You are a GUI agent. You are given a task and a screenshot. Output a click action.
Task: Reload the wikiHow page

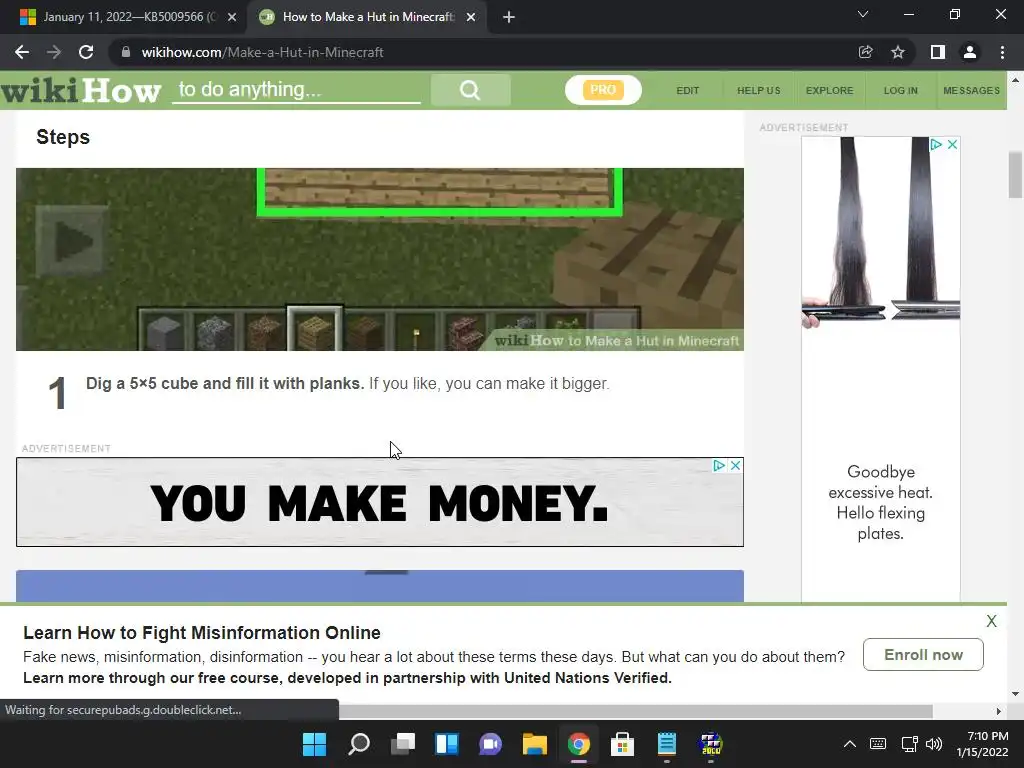[86, 52]
